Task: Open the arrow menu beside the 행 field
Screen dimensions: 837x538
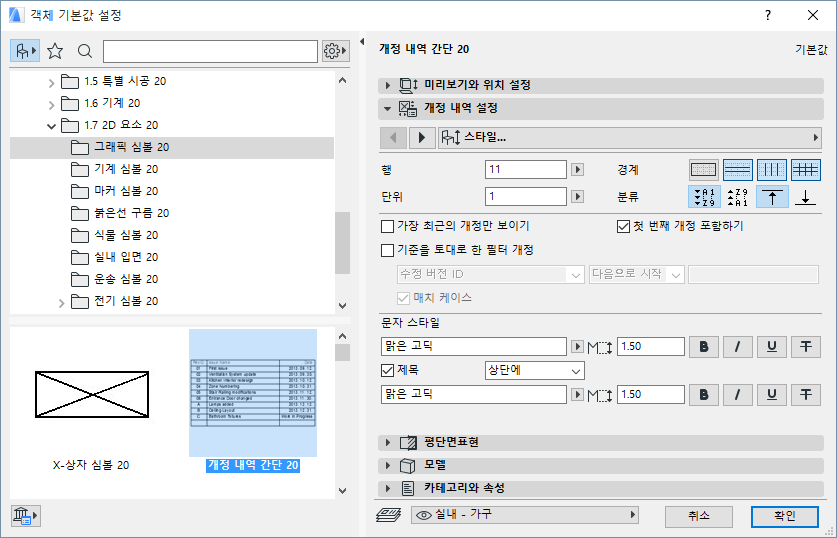Action: tap(577, 170)
